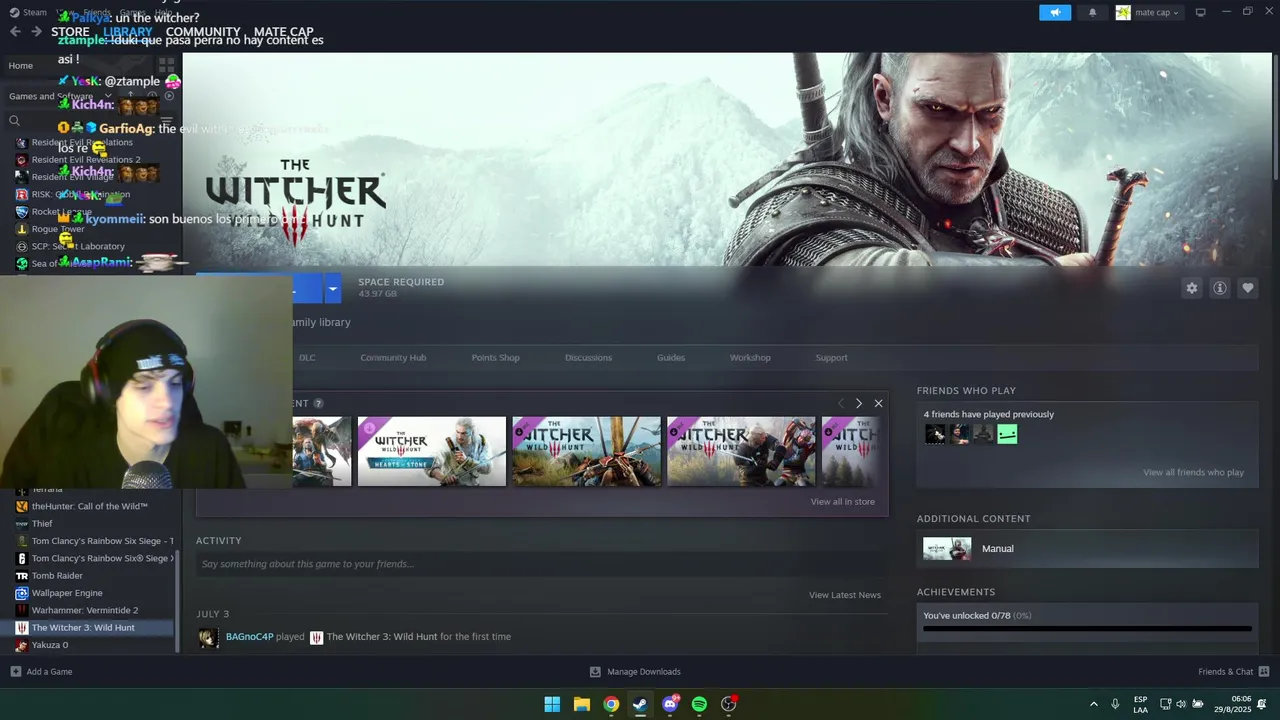This screenshot has width=1280, height=720.
Task: Click the volume icon in system tray
Action: (1181, 704)
